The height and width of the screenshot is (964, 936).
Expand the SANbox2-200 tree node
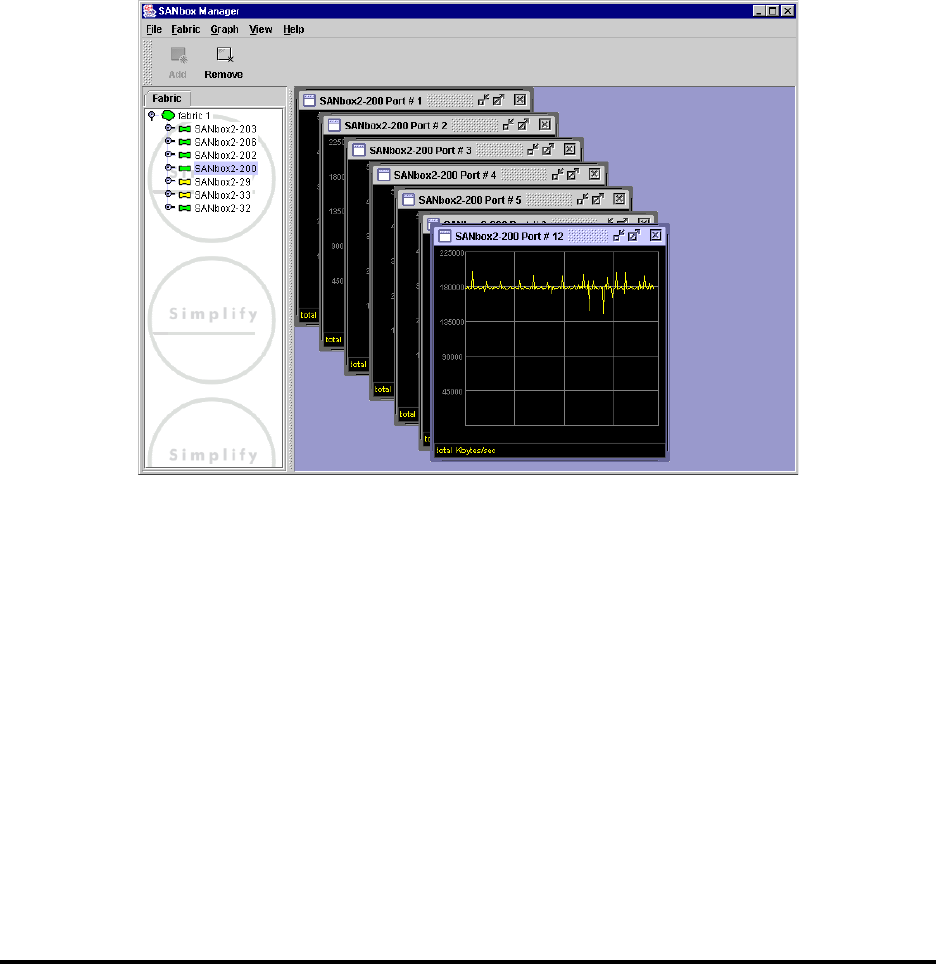point(169,168)
